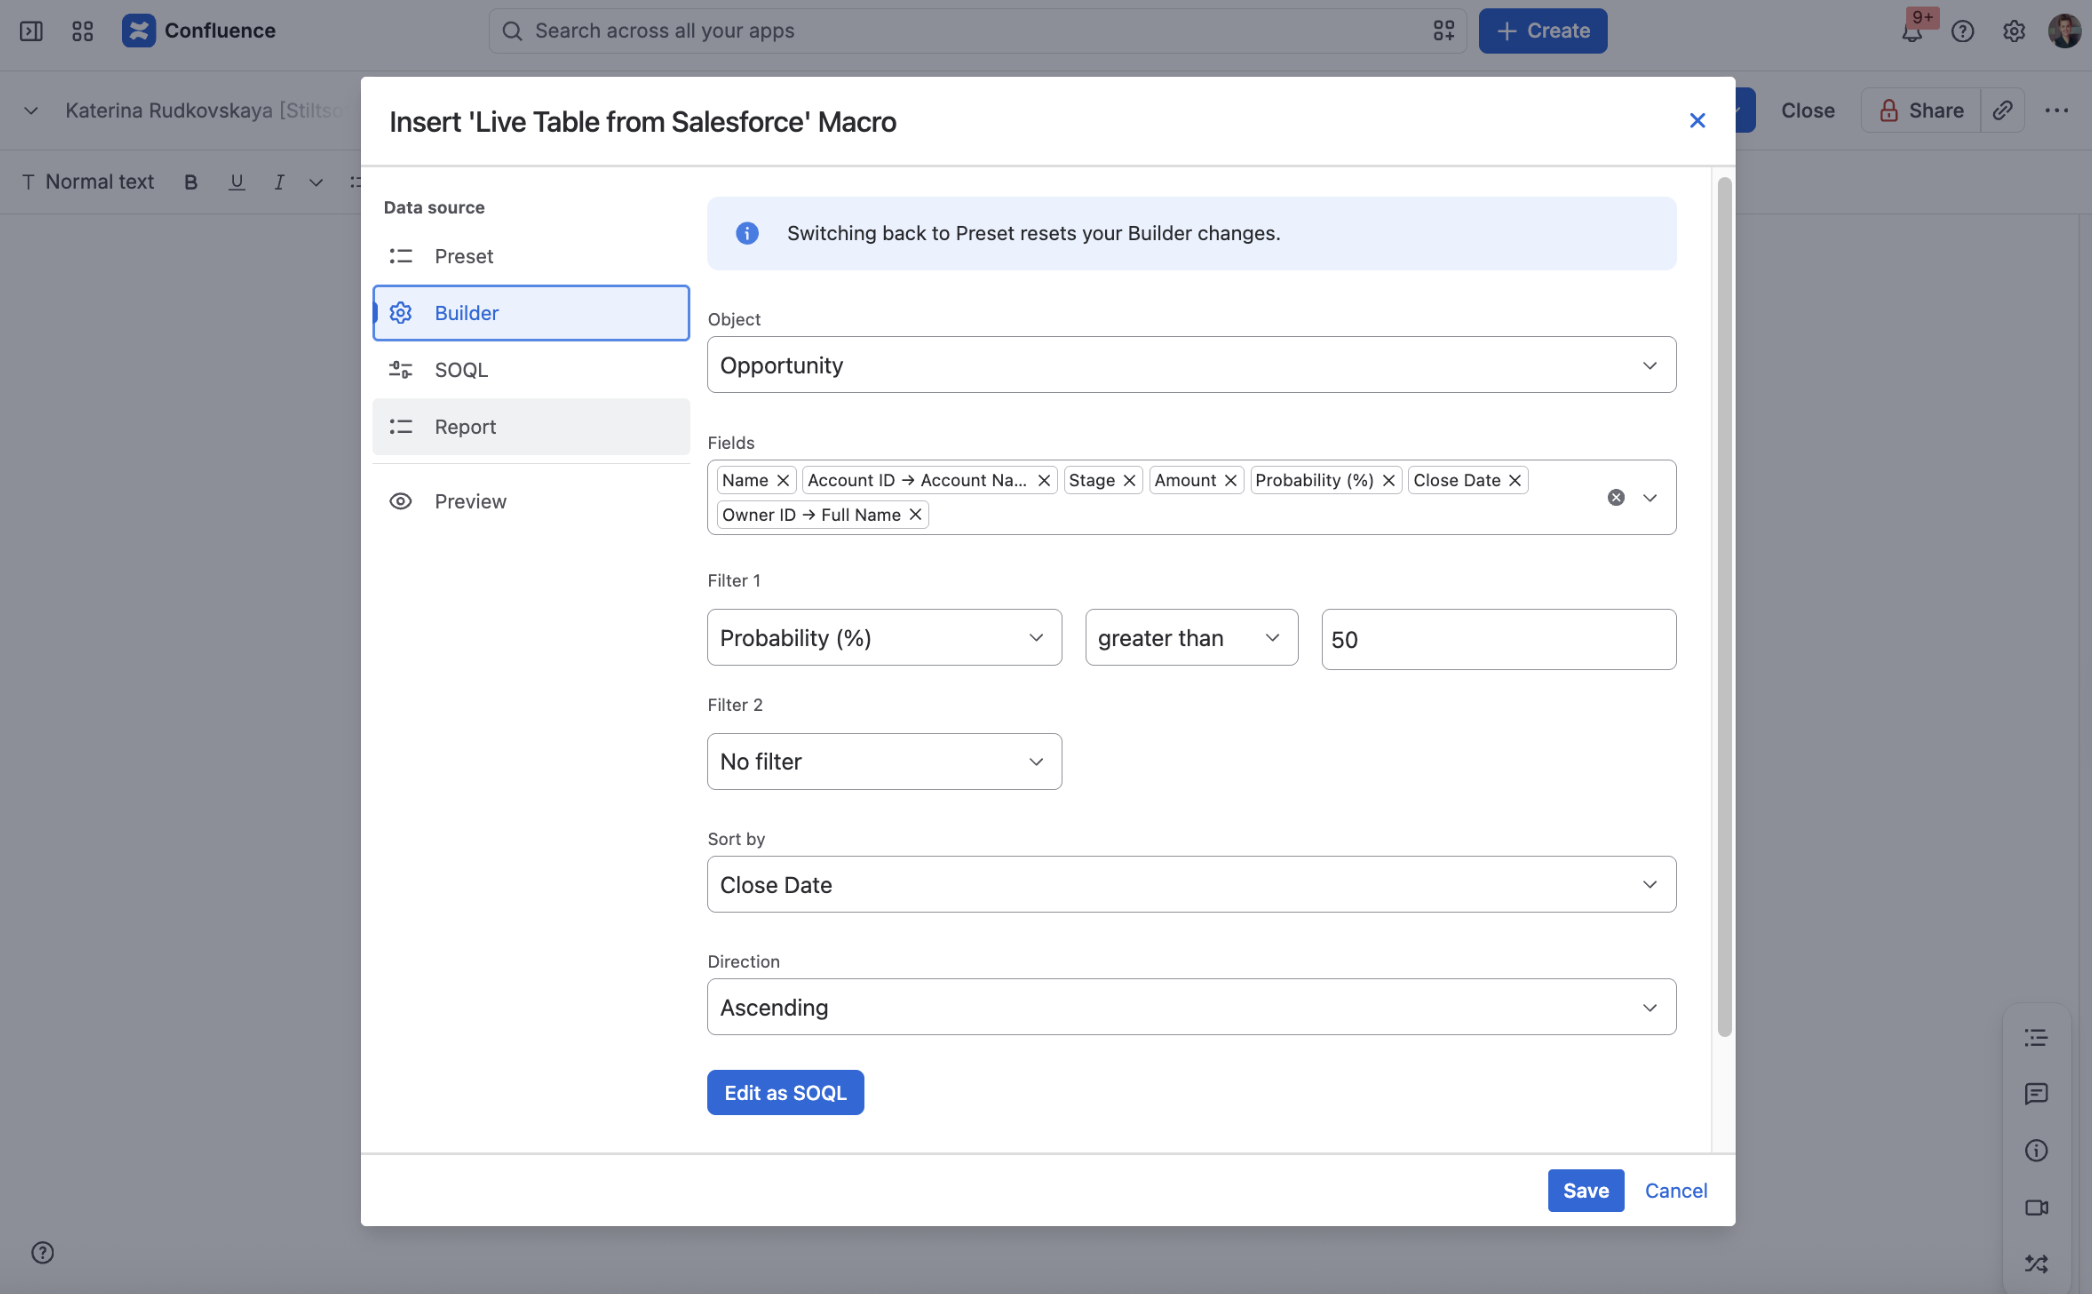Select the Preset data source
The height and width of the screenshot is (1294, 2092).
[x=531, y=257]
